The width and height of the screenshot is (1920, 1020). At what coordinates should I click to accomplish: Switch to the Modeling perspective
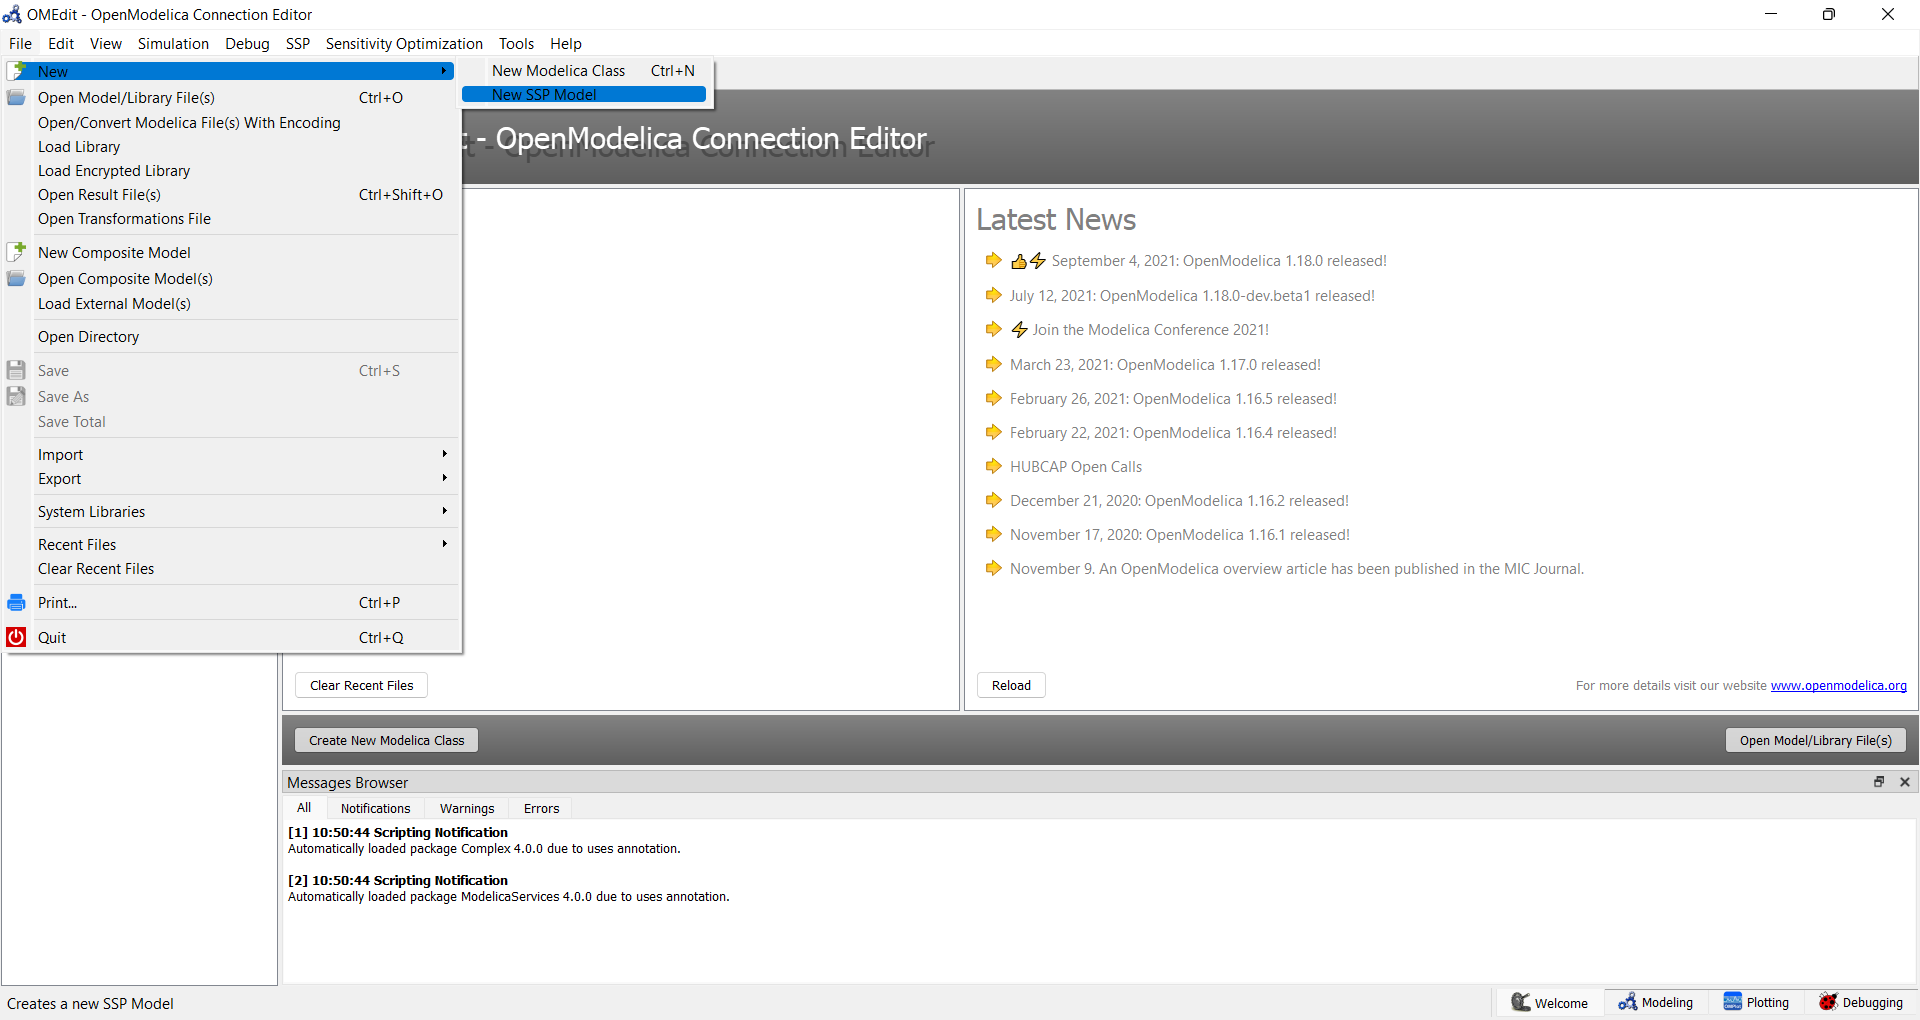(x=1656, y=1003)
